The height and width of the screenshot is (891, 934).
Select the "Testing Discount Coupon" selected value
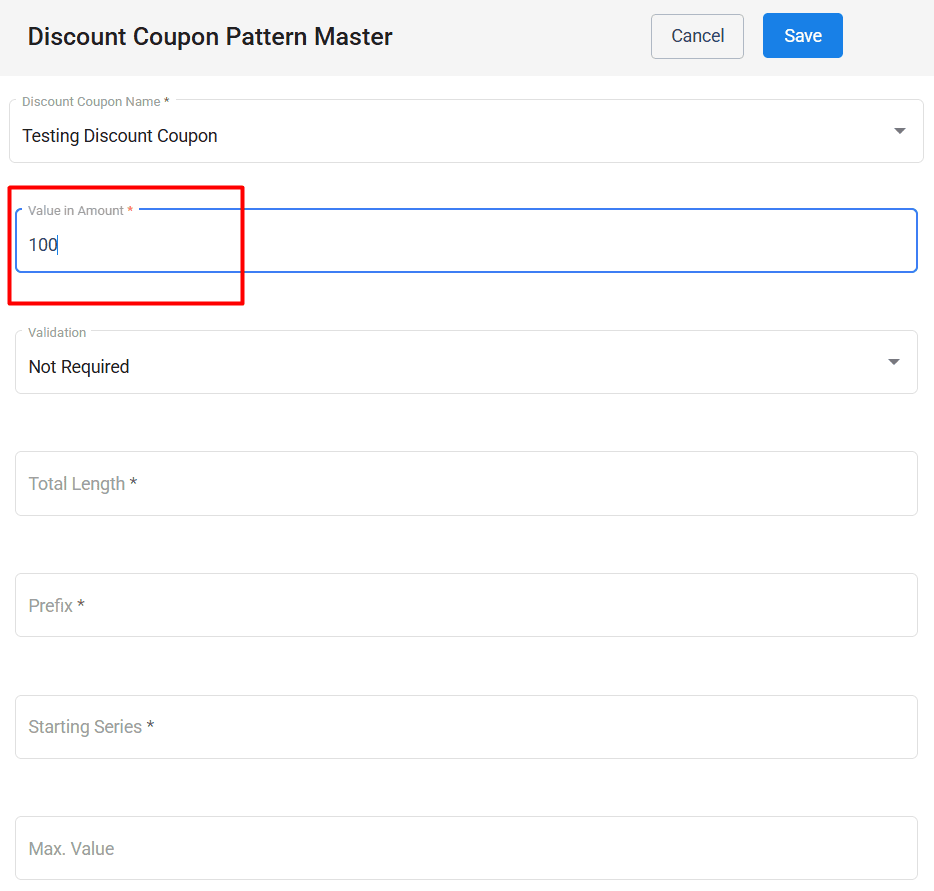[120, 136]
